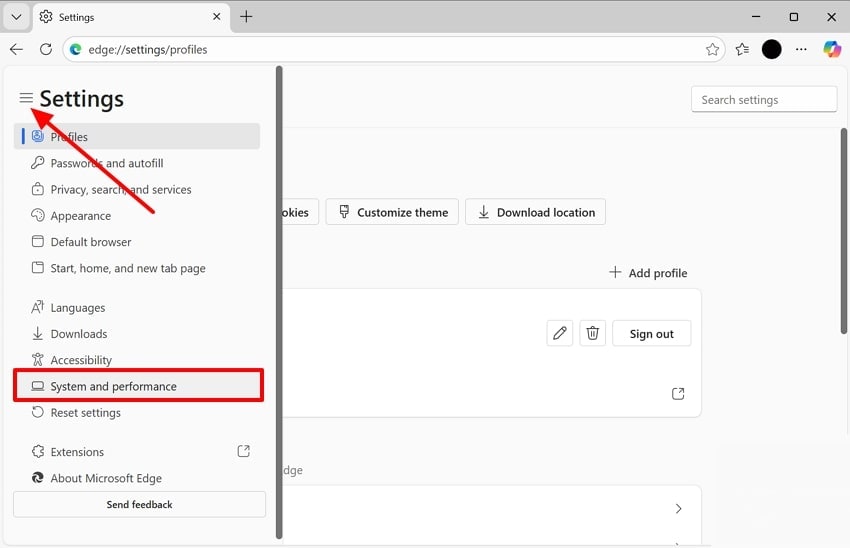Viewport: 850px width, 548px height.
Task: Click the Extensions external link icon
Action: pos(243,451)
